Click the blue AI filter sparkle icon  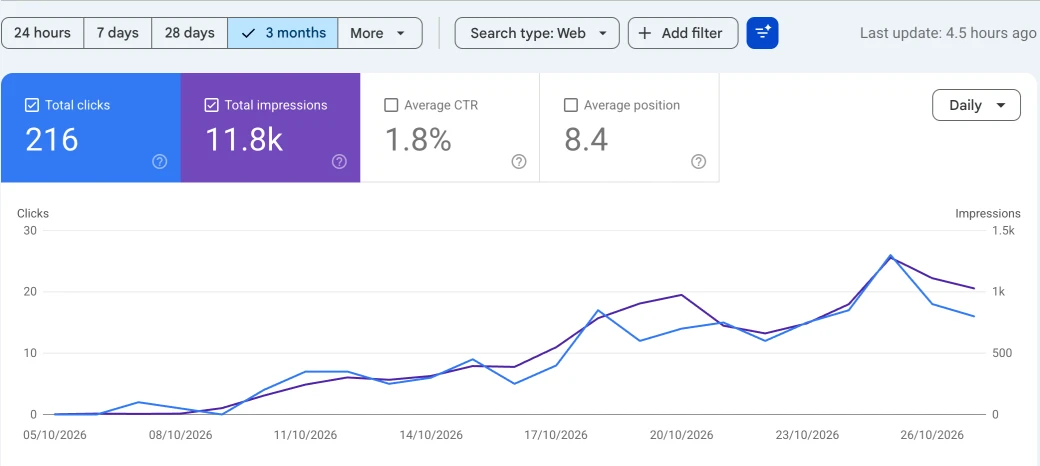tap(763, 33)
